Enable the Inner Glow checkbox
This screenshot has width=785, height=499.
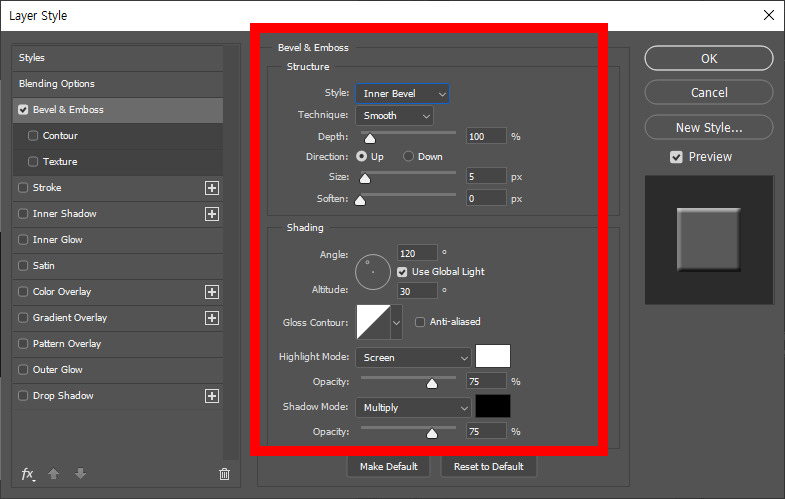pyautogui.click(x=23, y=240)
